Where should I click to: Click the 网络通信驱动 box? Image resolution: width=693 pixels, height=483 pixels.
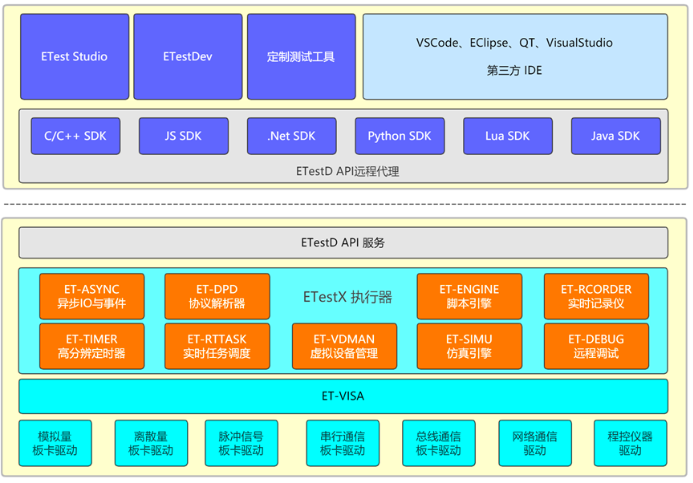point(535,443)
